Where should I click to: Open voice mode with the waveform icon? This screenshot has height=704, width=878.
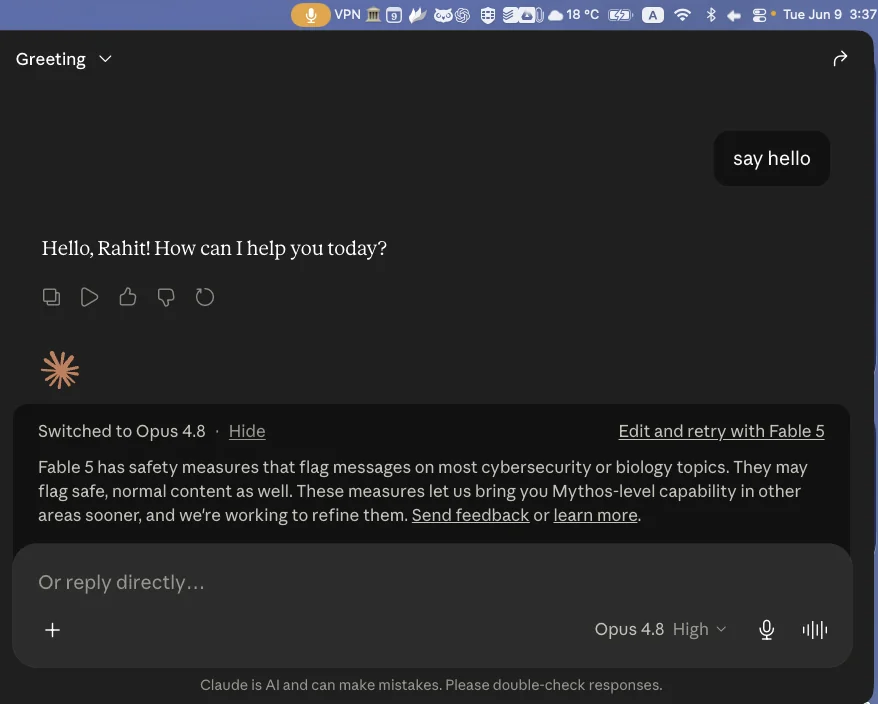pyautogui.click(x=815, y=630)
